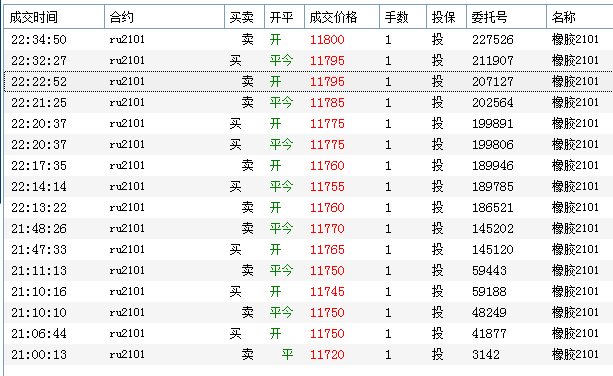Click price 11770 in the 21:48:26 row

coord(327,229)
